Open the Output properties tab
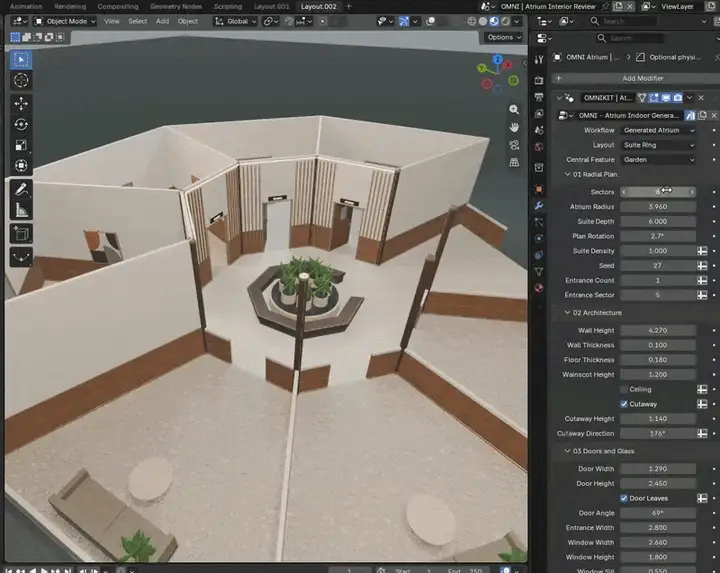The width and height of the screenshot is (720, 573). click(x=539, y=97)
